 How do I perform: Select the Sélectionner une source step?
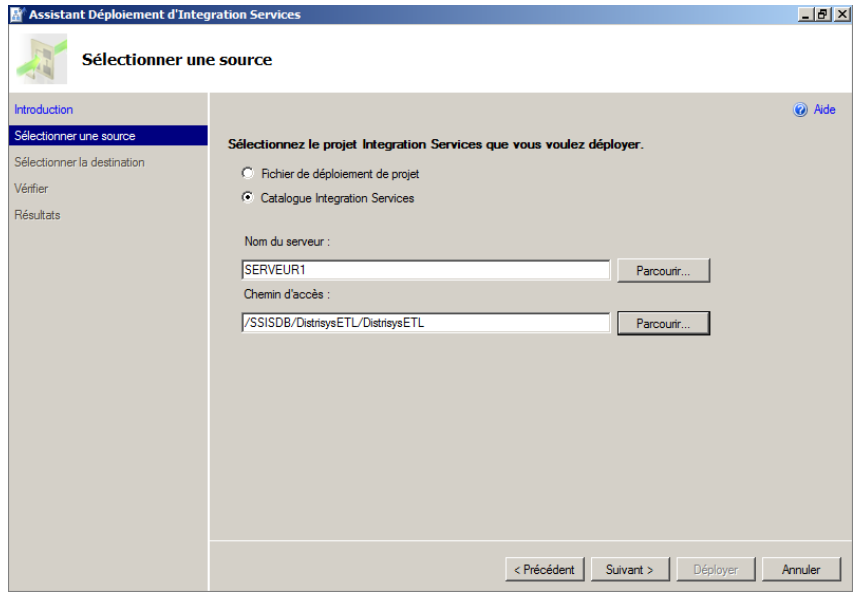point(75,136)
